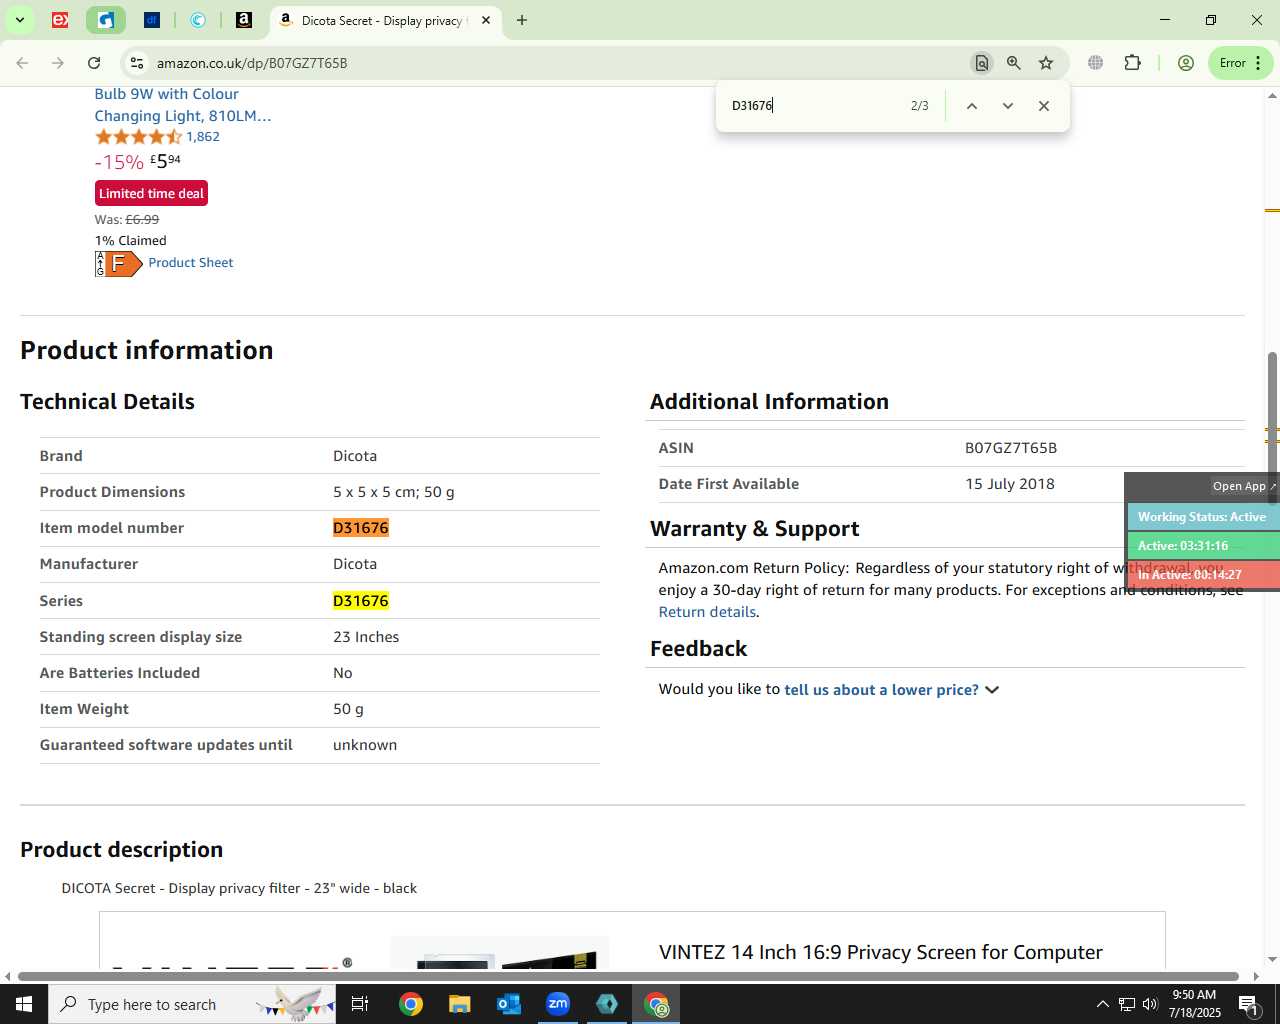Image resolution: width=1280 pixels, height=1024 pixels.
Task: Click the network icon in system tray
Action: [1126, 1004]
